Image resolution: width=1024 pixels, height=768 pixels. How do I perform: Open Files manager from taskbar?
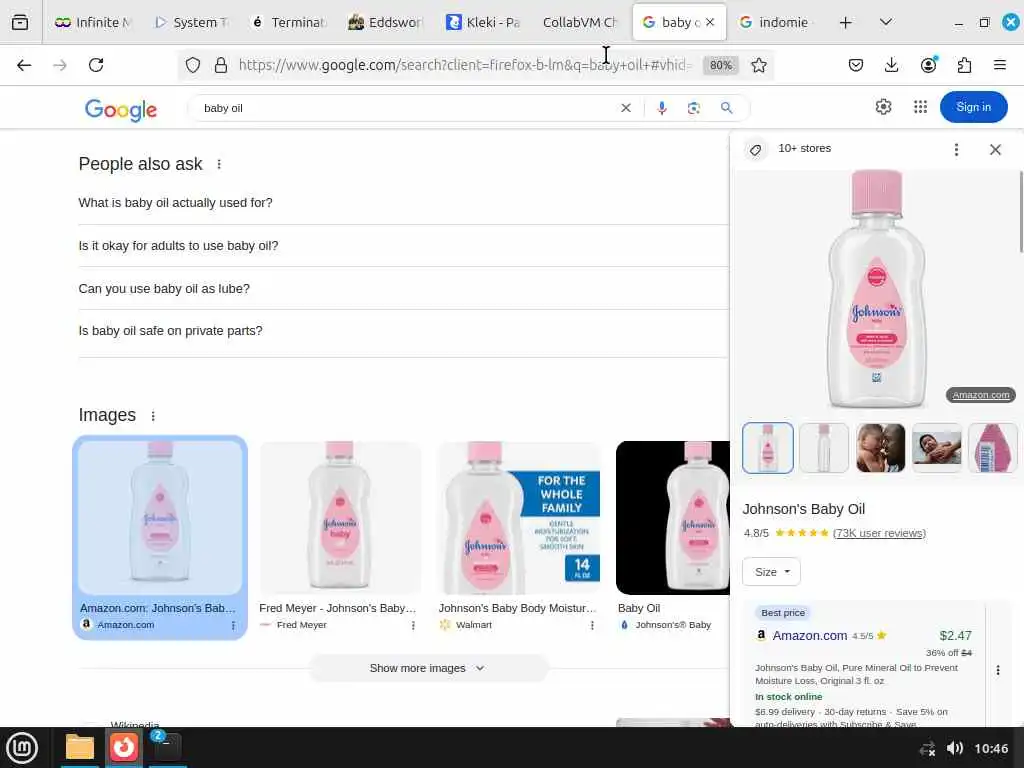pyautogui.click(x=80, y=748)
